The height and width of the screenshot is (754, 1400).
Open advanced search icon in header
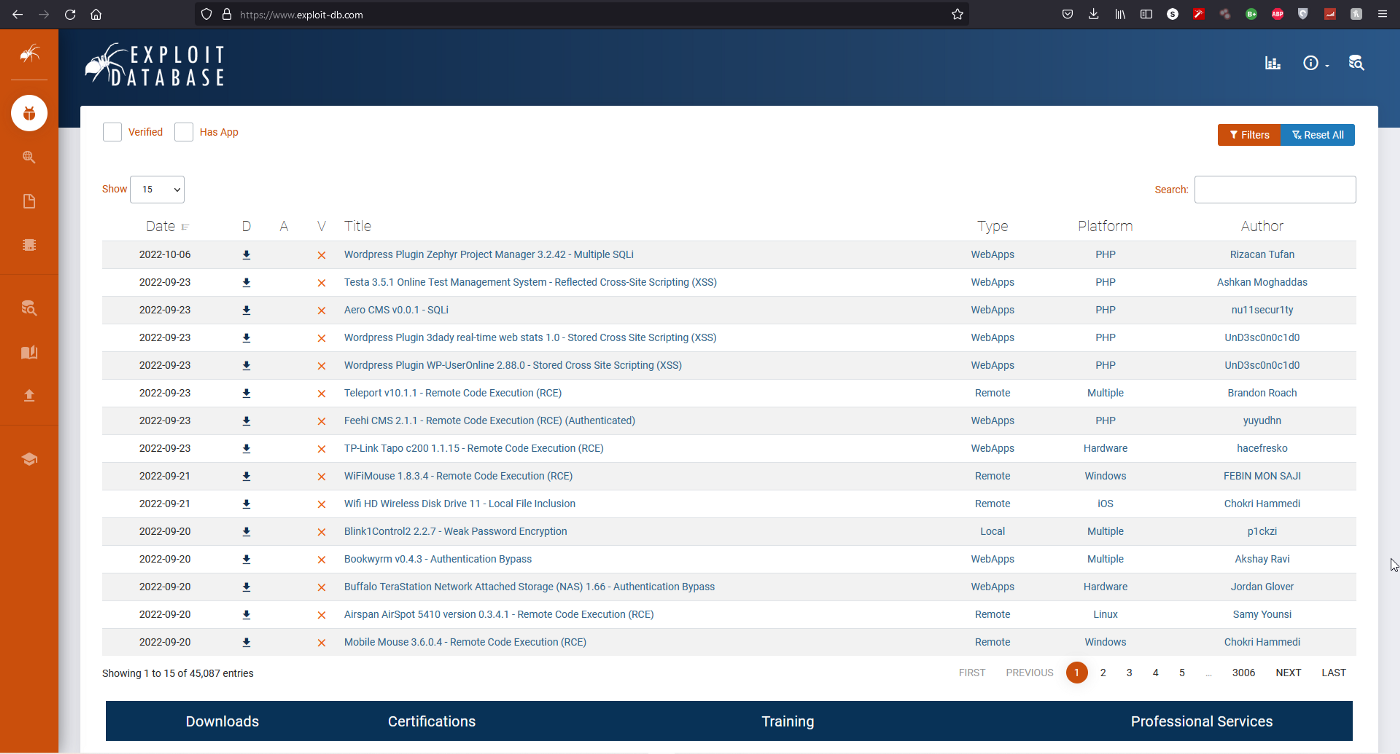click(1356, 63)
